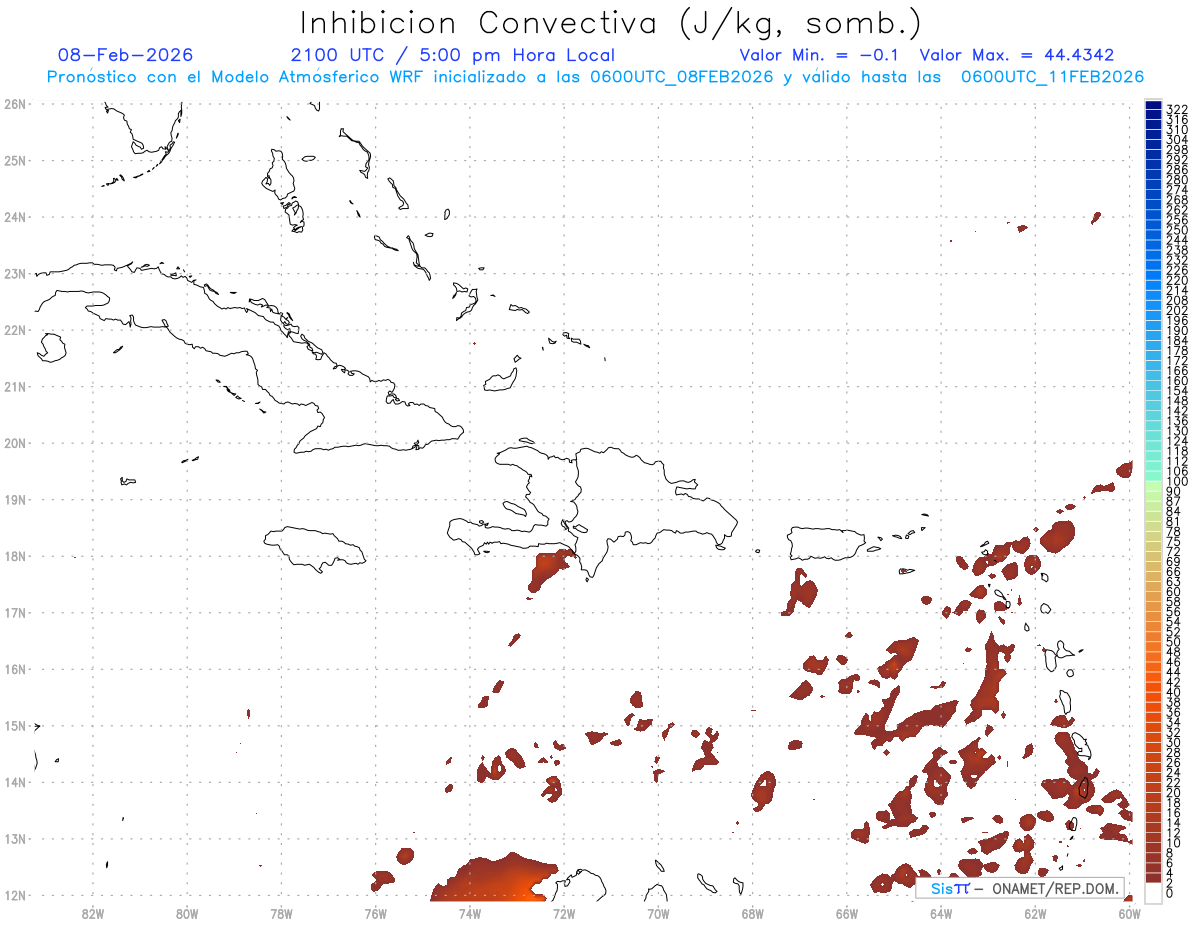
Task: Click the "19N" latitude label
Action: click(x=15, y=499)
